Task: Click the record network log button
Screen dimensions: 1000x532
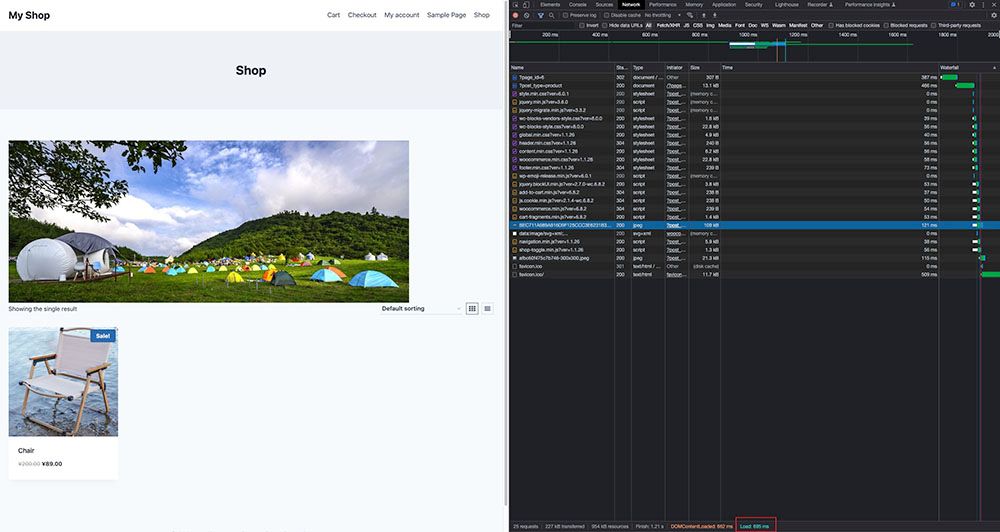Action: click(515, 15)
